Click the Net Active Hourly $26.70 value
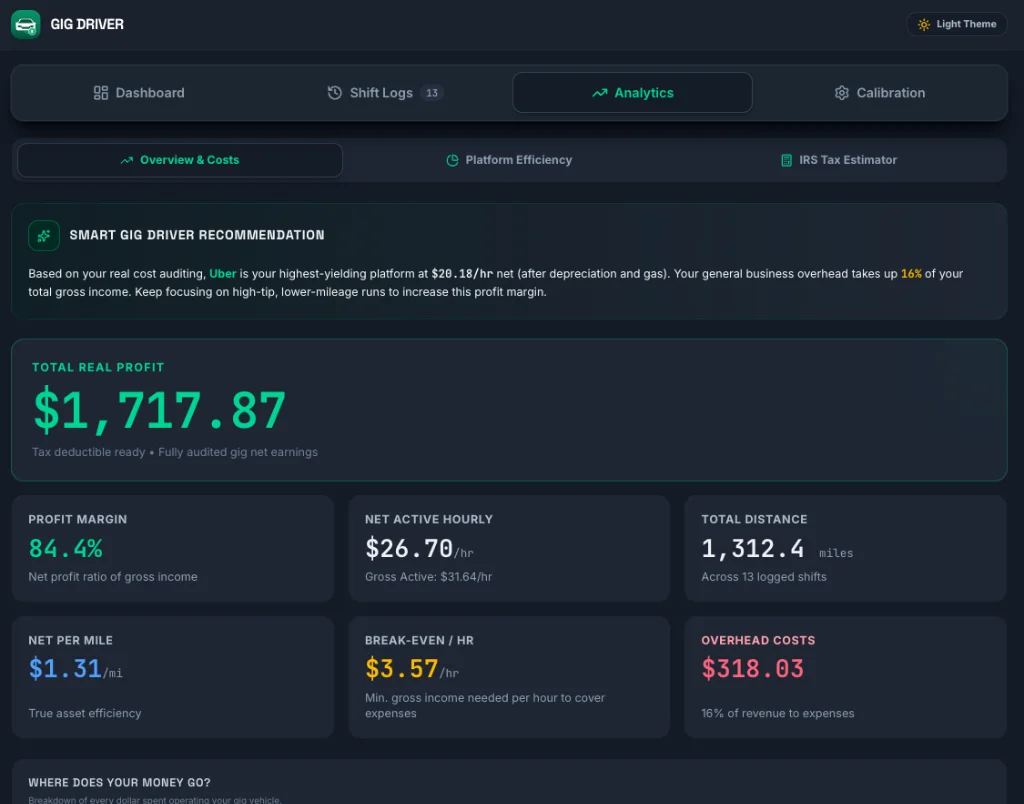The height and width of the screenshot is (804, 1024). 409,549
